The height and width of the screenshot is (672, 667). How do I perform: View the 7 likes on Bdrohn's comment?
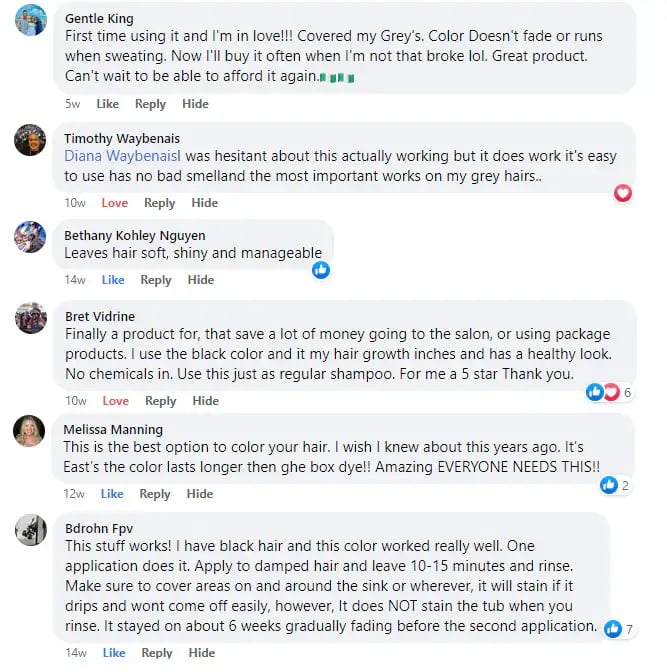(x=618, y=629)
